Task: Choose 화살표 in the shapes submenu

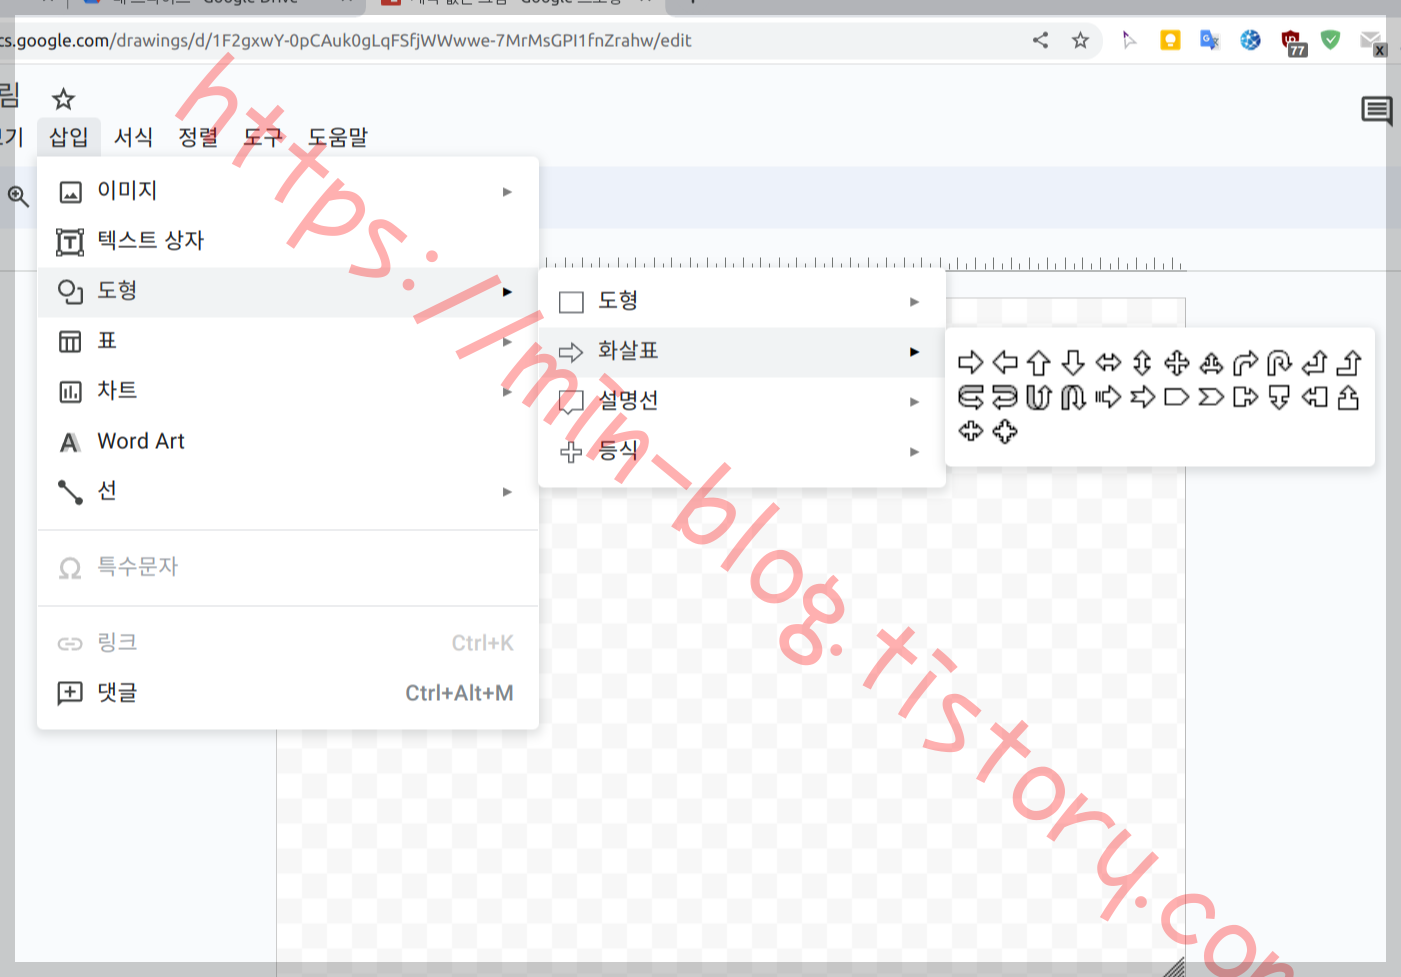Action: pyautogui.click(x=742, y=352)
